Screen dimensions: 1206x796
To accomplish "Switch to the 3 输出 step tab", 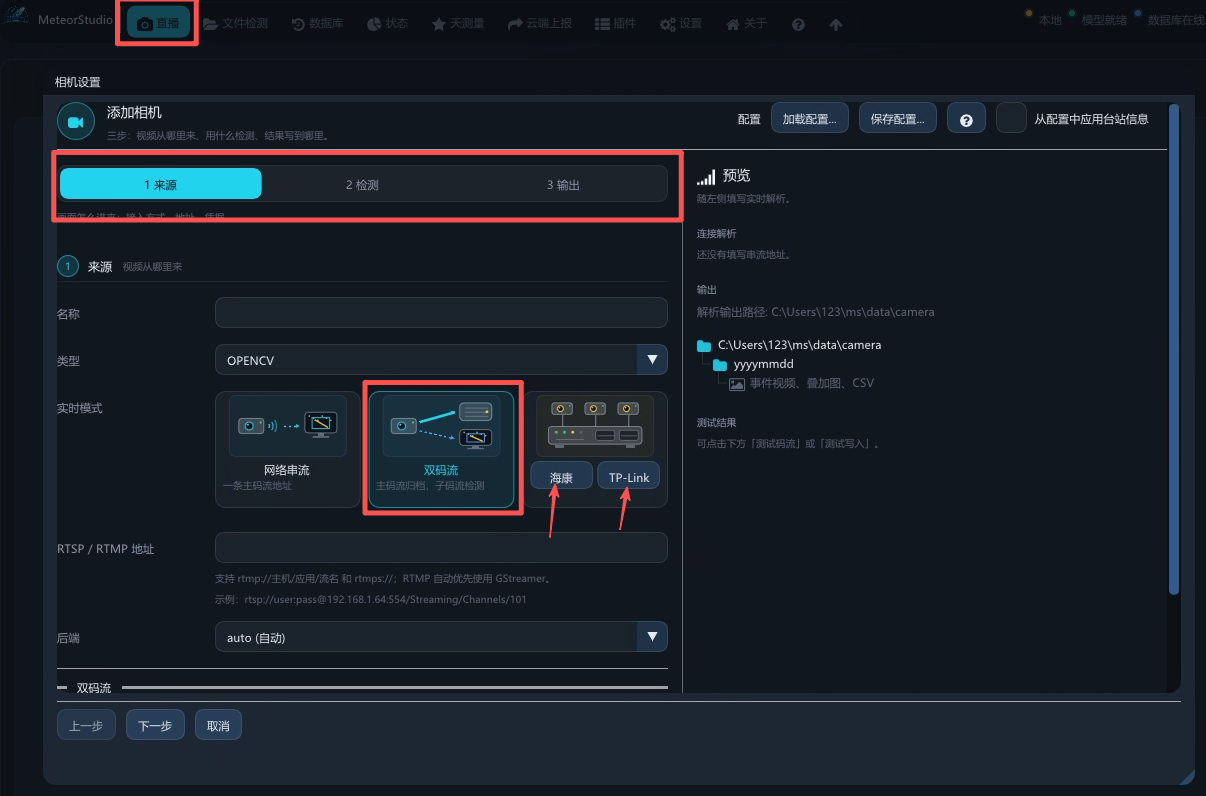I will pyautogui.click(x=563, y=184).
